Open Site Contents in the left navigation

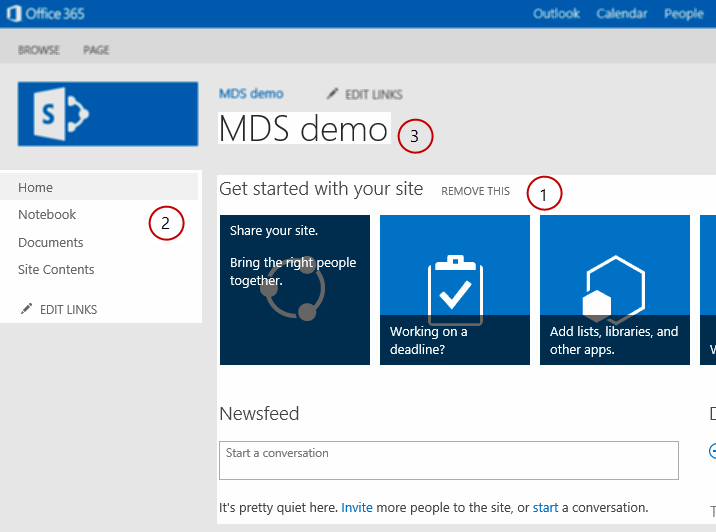click(x=56, y=269)
